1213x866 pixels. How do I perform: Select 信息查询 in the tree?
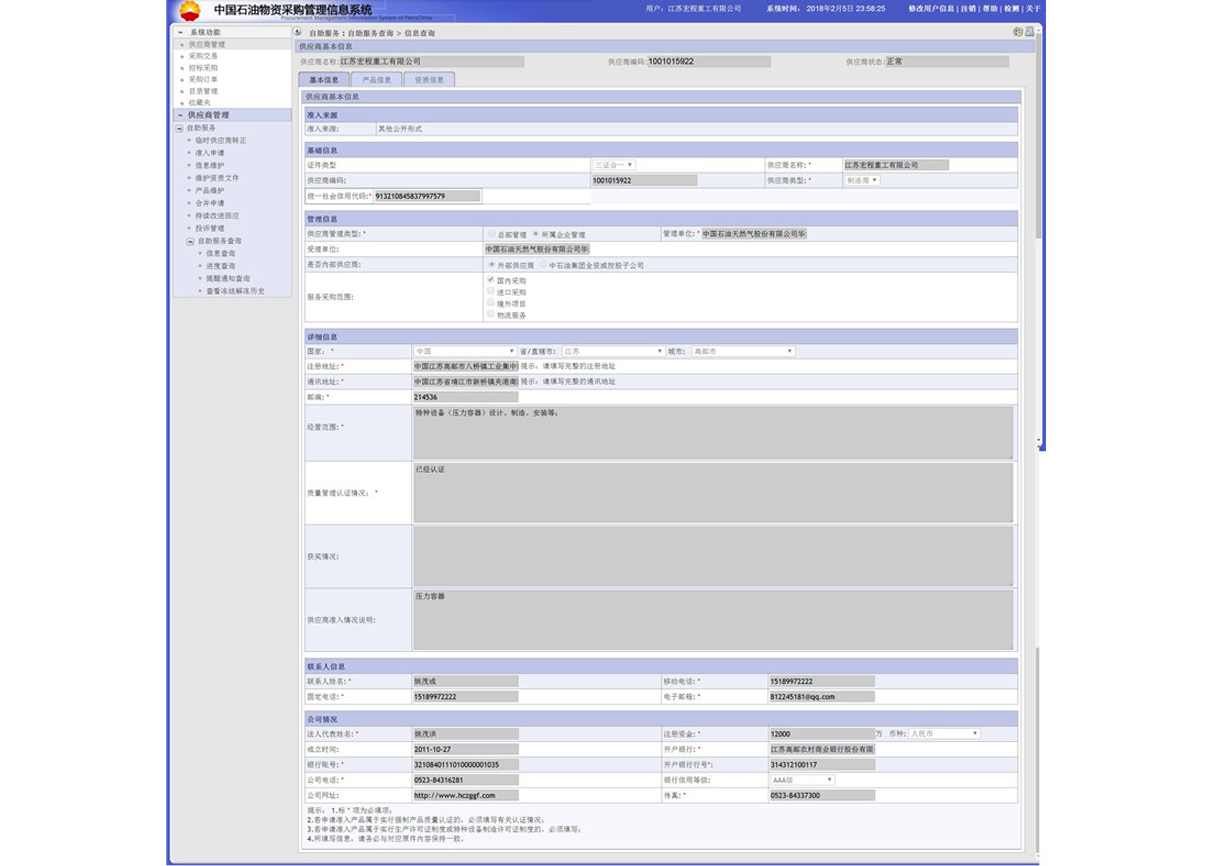pos(221,254)
